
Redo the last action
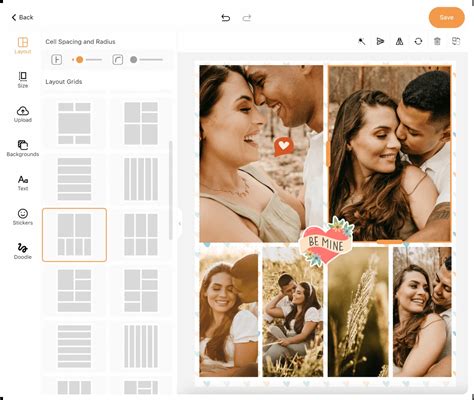[x=247, y=18]
